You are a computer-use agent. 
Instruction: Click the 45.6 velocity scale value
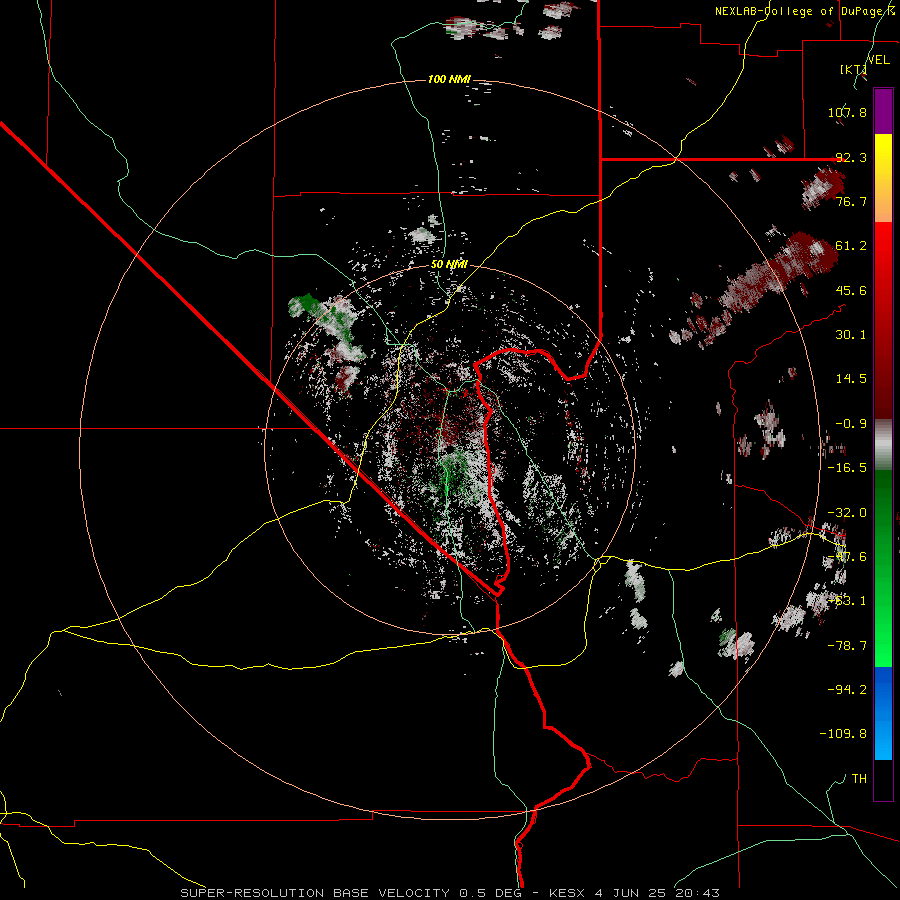coord(851,290)
